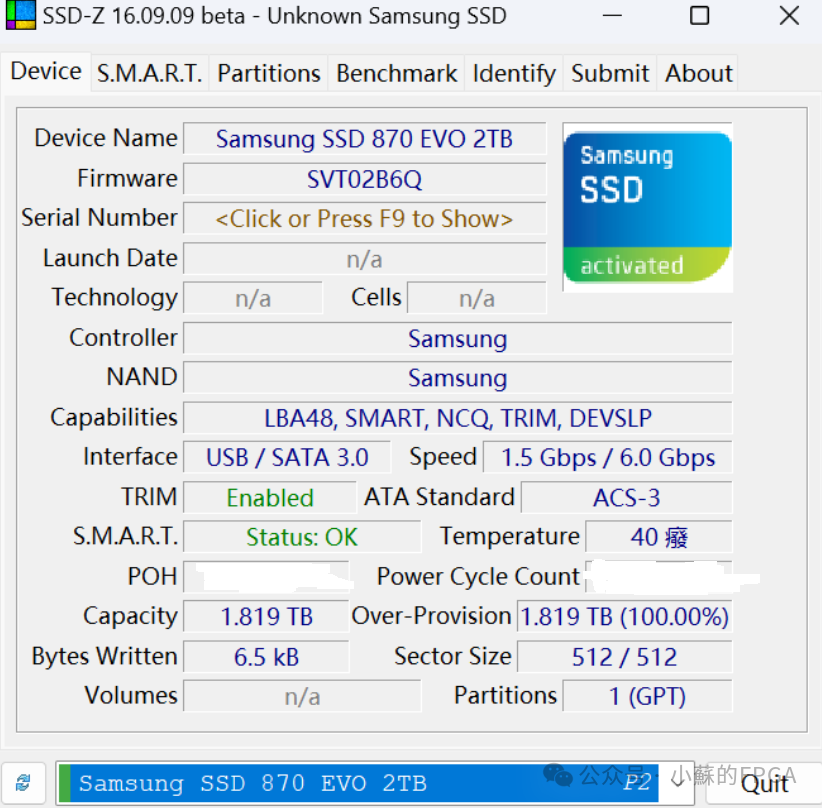
Task: Click the Technology n/a field
Action: [x=253, y=298]
